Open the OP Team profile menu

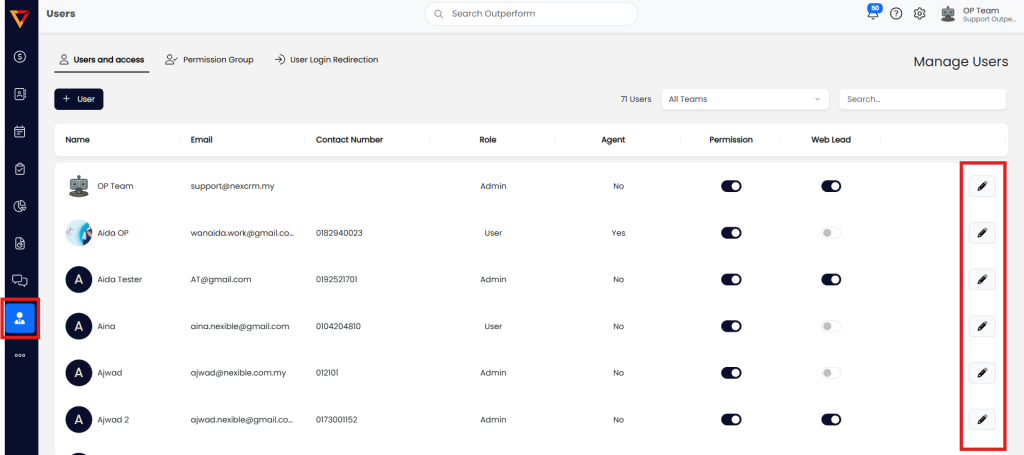[977, 14]
